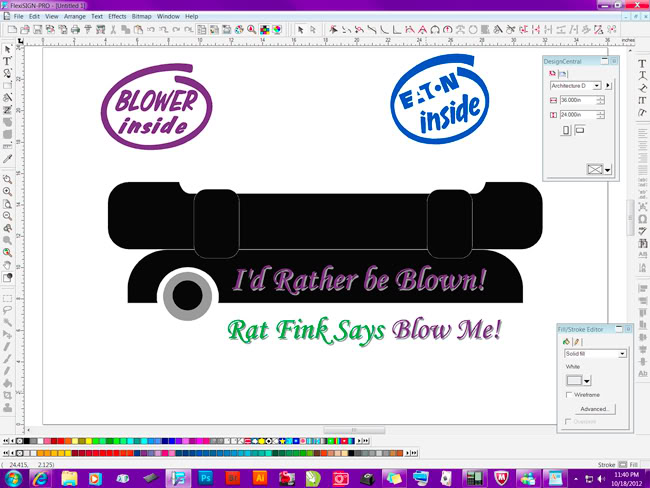Viewport: 650px width, 488px height.
Task: Collapse the DesignCentral panel with its roll-up button
Action: point(605,61)
